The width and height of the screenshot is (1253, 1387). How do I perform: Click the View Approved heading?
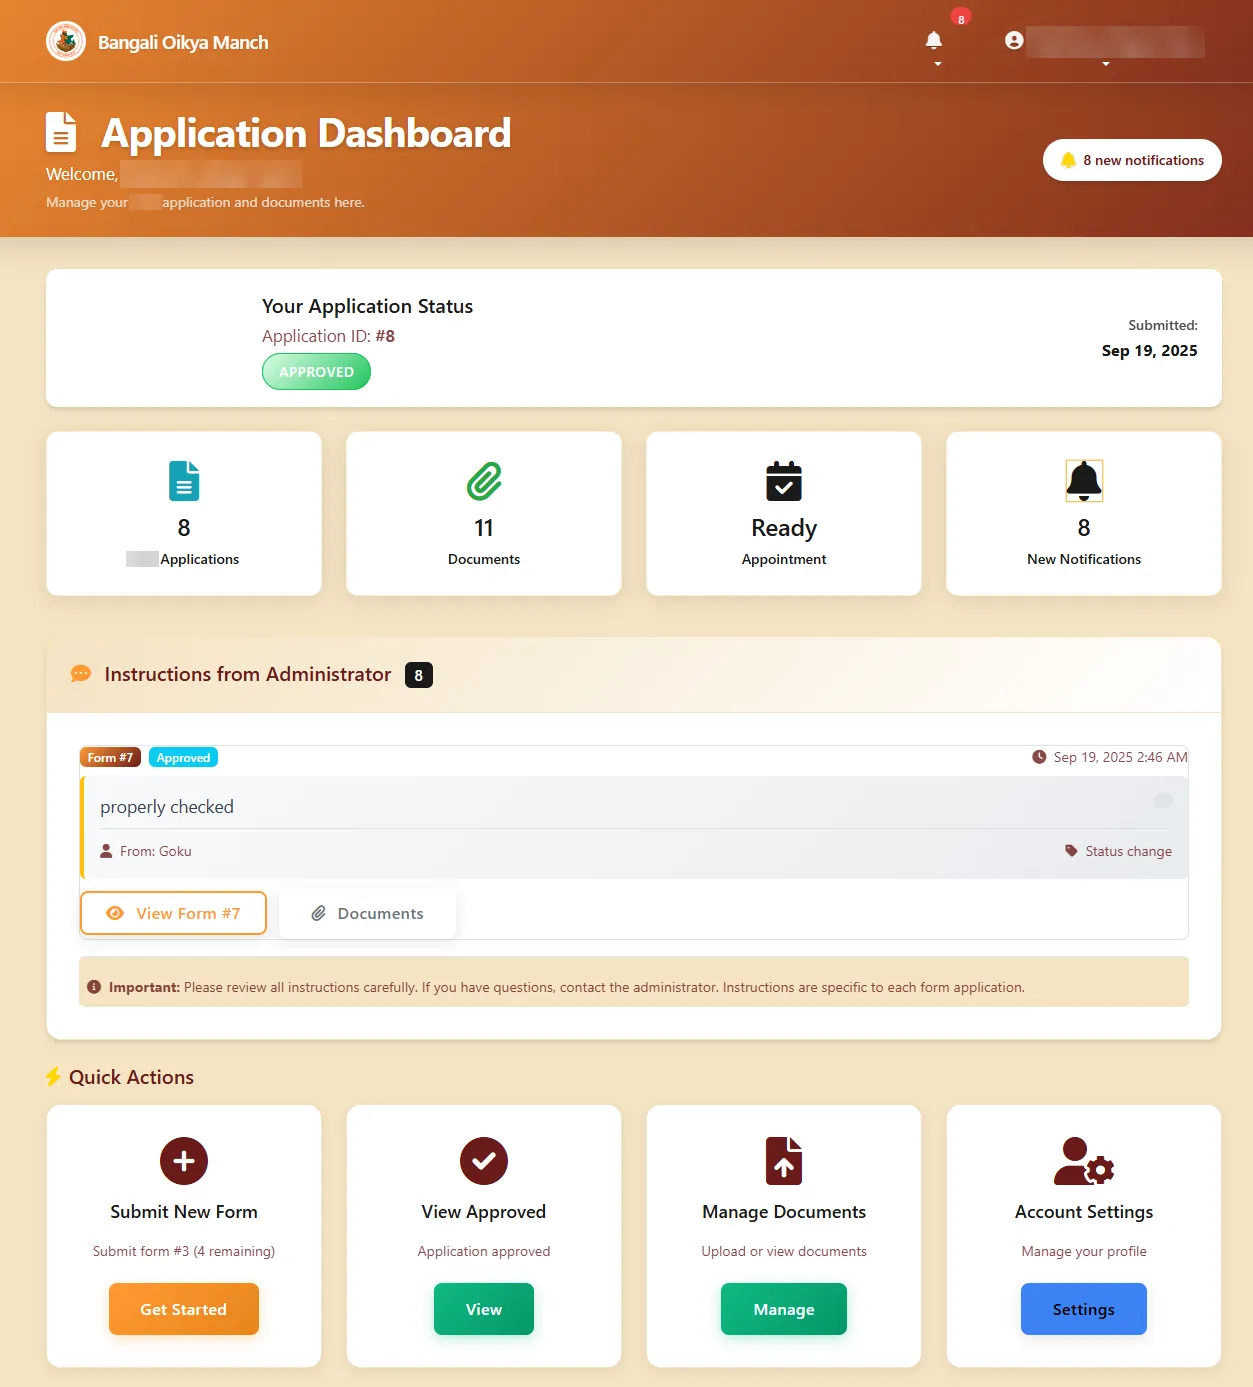click(x=484, y=1212)
